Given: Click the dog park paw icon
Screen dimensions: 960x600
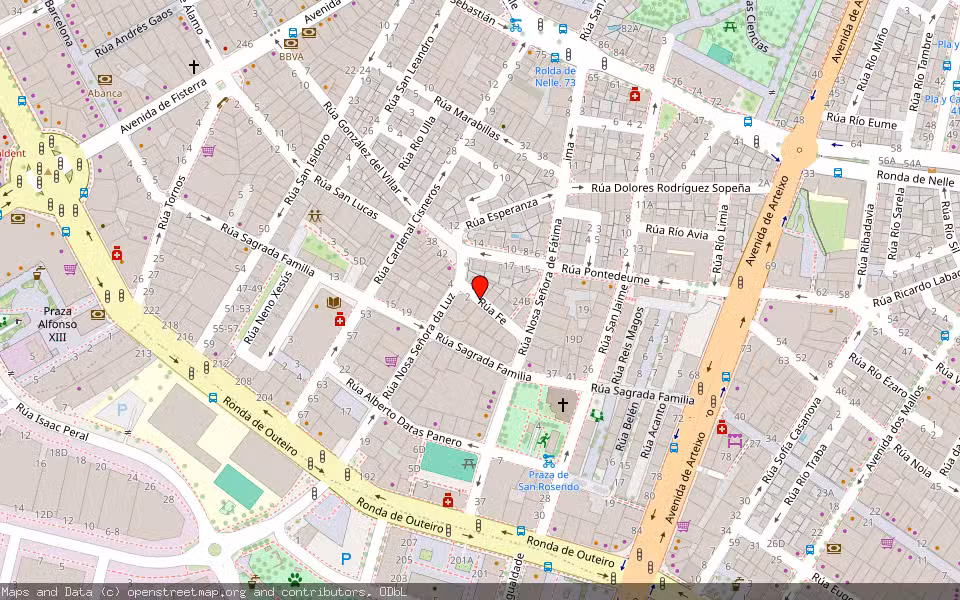Looking at the screenshot, I should (x=295, y=579).
